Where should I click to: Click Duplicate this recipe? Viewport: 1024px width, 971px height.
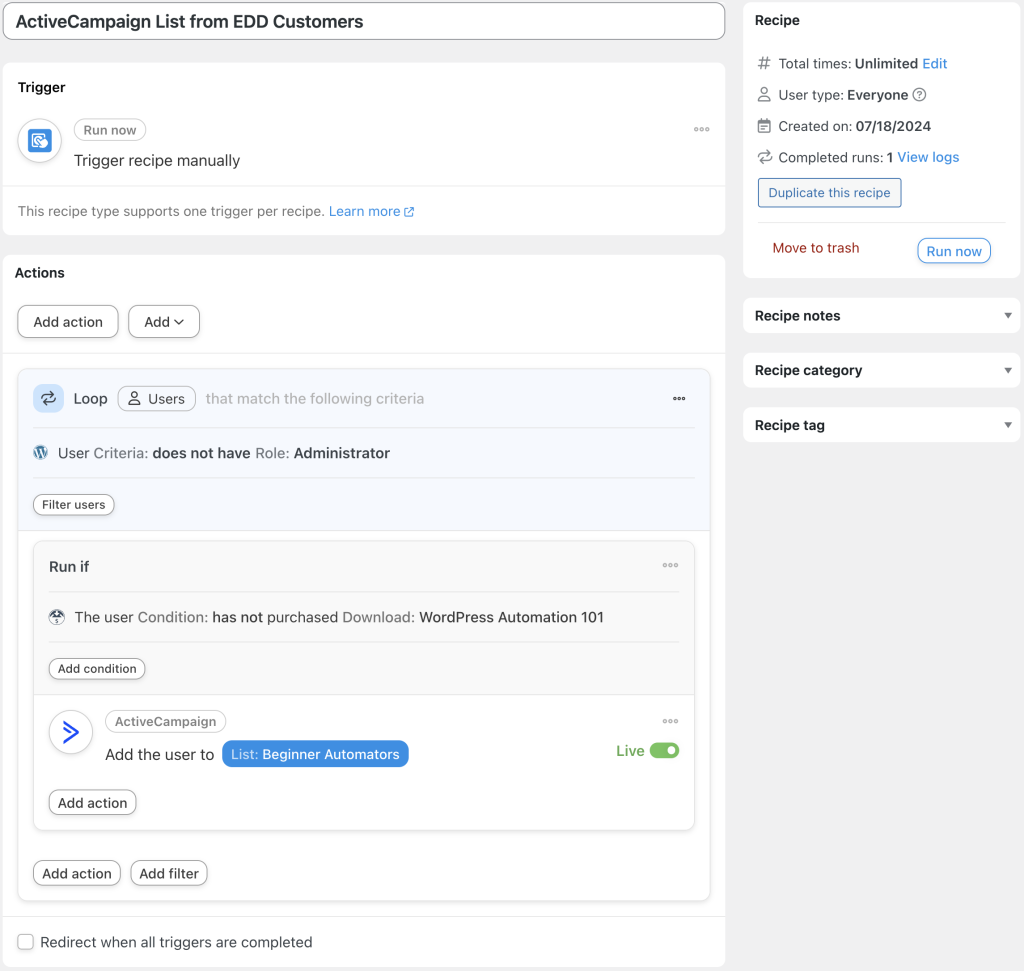[x=829, y=192]
